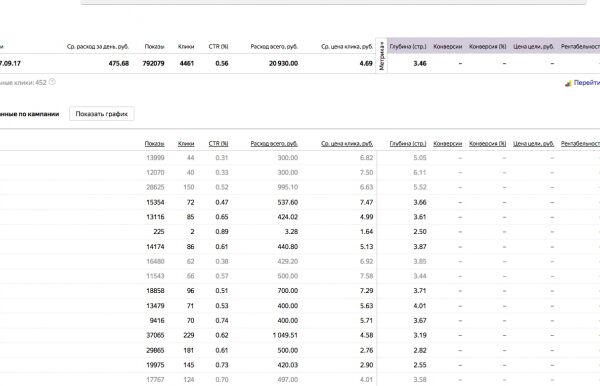
Task: Select impressions cell 29865
Action: pyautogui.click(x=155, y=350)
